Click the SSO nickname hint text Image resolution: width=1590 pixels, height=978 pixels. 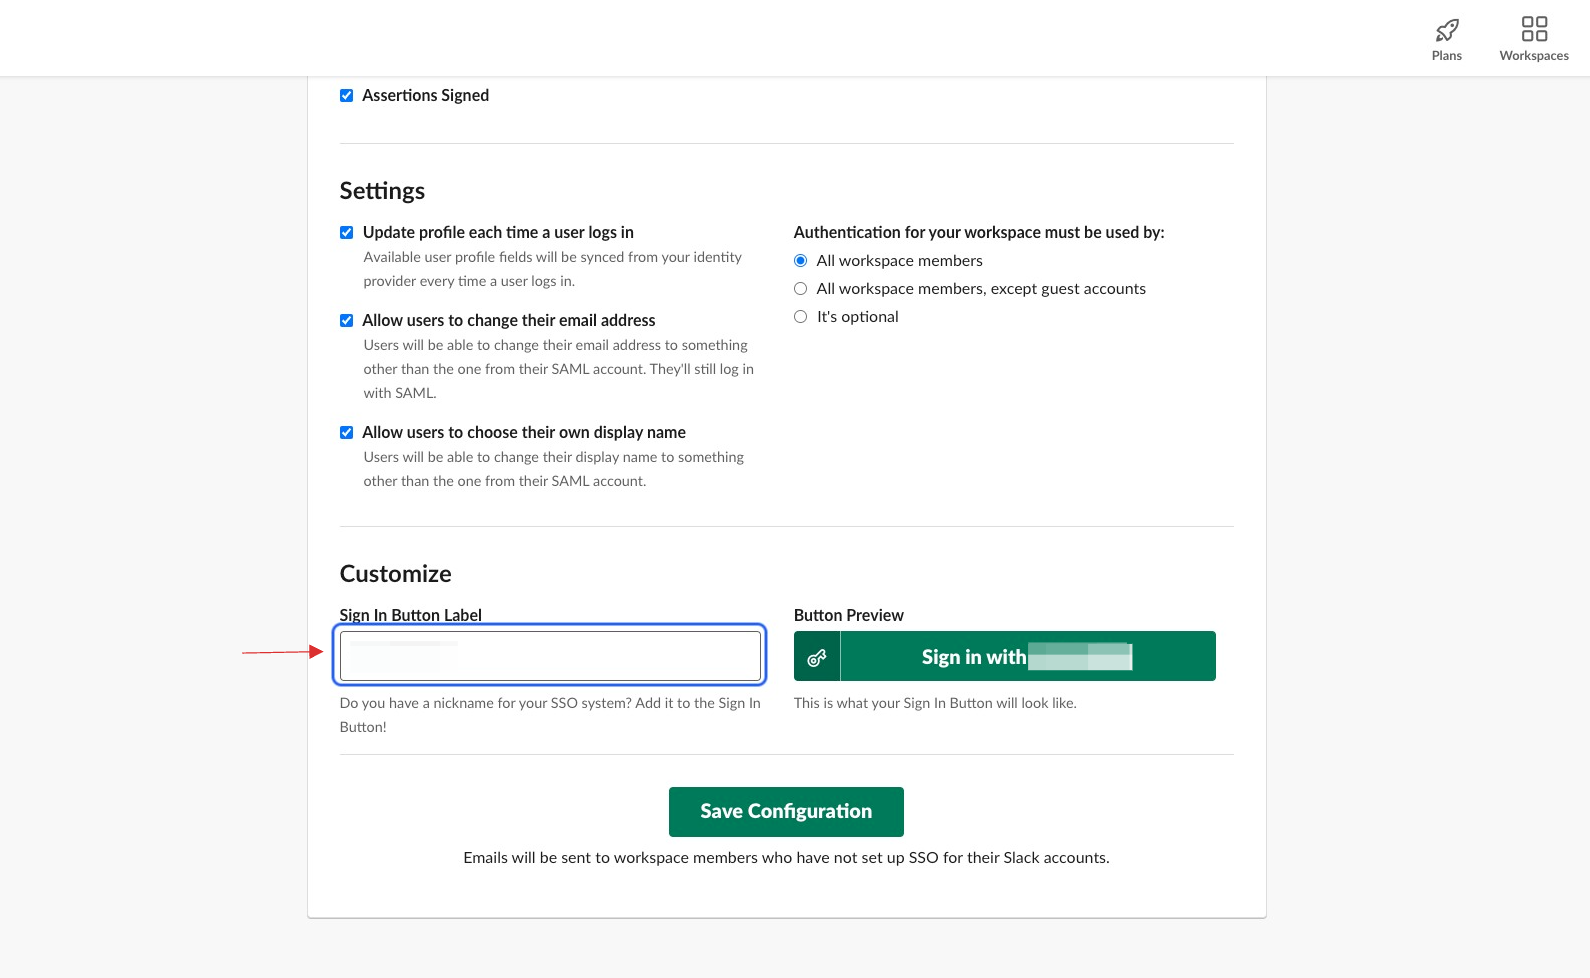550,715
